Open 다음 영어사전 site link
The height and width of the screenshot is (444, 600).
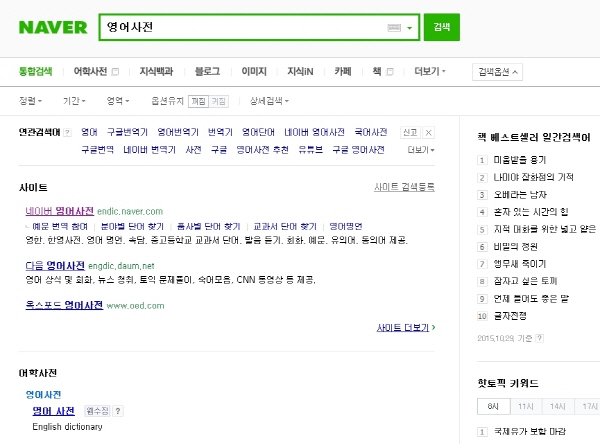[x=55, y=266]
